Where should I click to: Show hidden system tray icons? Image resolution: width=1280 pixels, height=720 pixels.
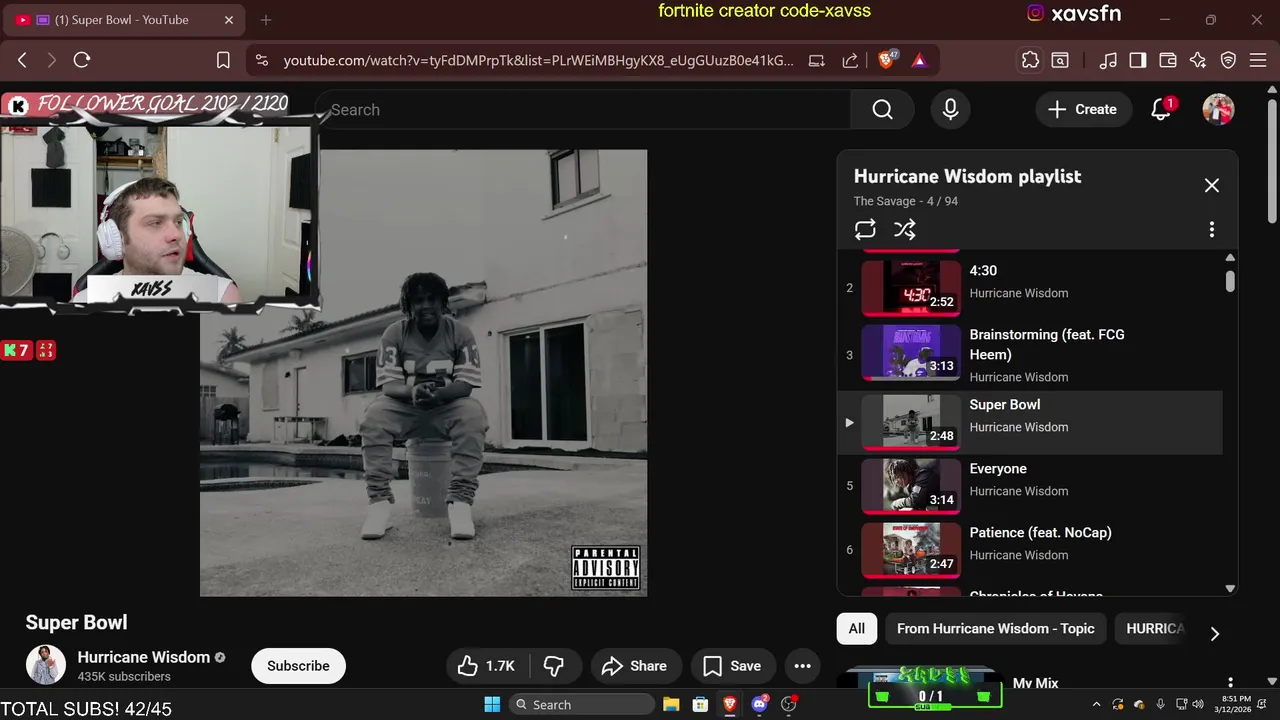(1097, 705)
